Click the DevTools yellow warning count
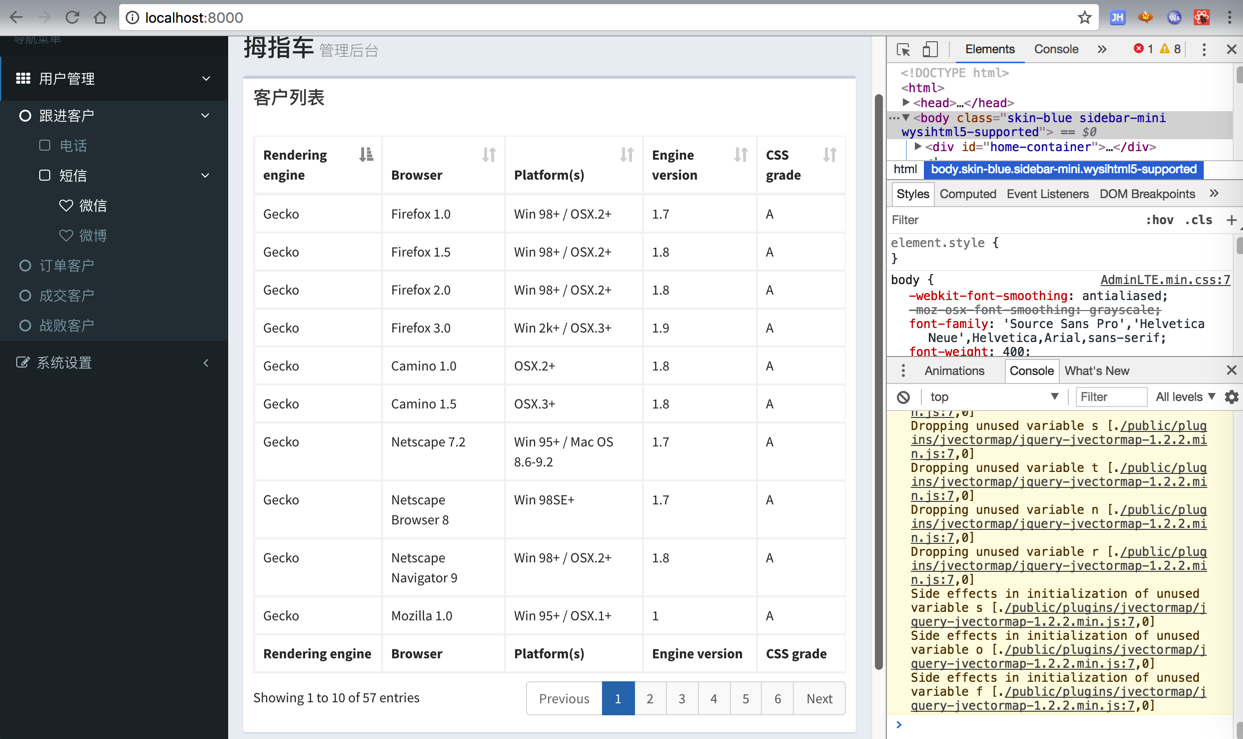The width and height of the screenshot is (1243, 739). click(1170, 49)
